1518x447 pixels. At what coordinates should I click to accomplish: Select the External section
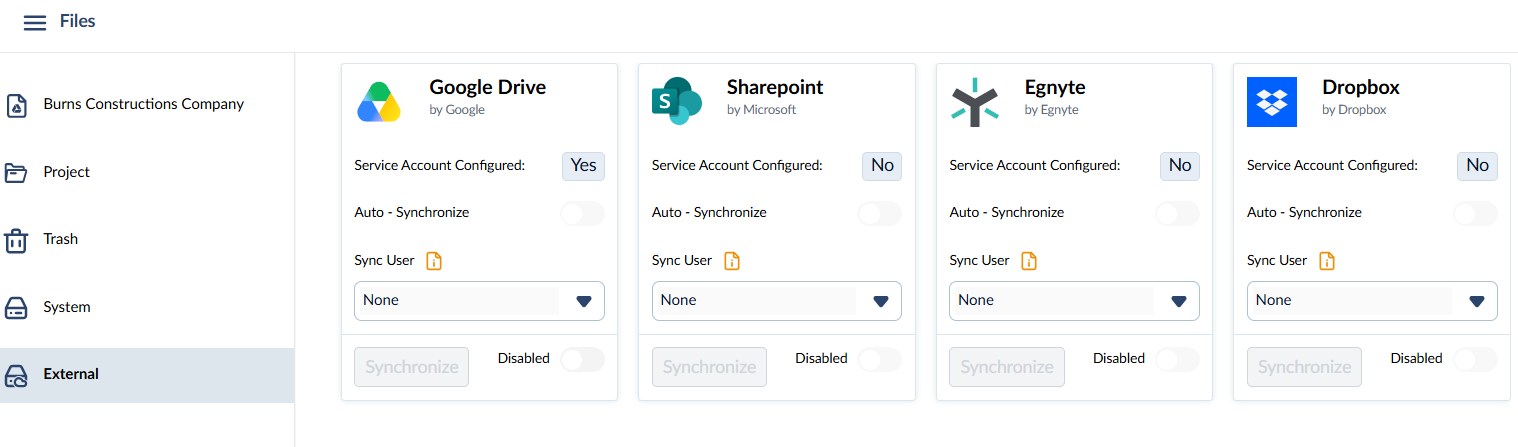pos(147,375)
